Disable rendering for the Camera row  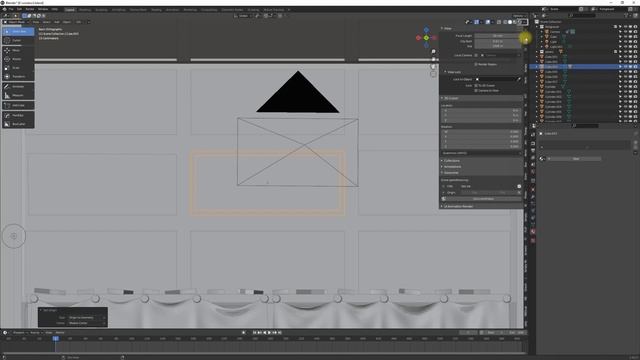pyautogui.click(x=635, y=32)
